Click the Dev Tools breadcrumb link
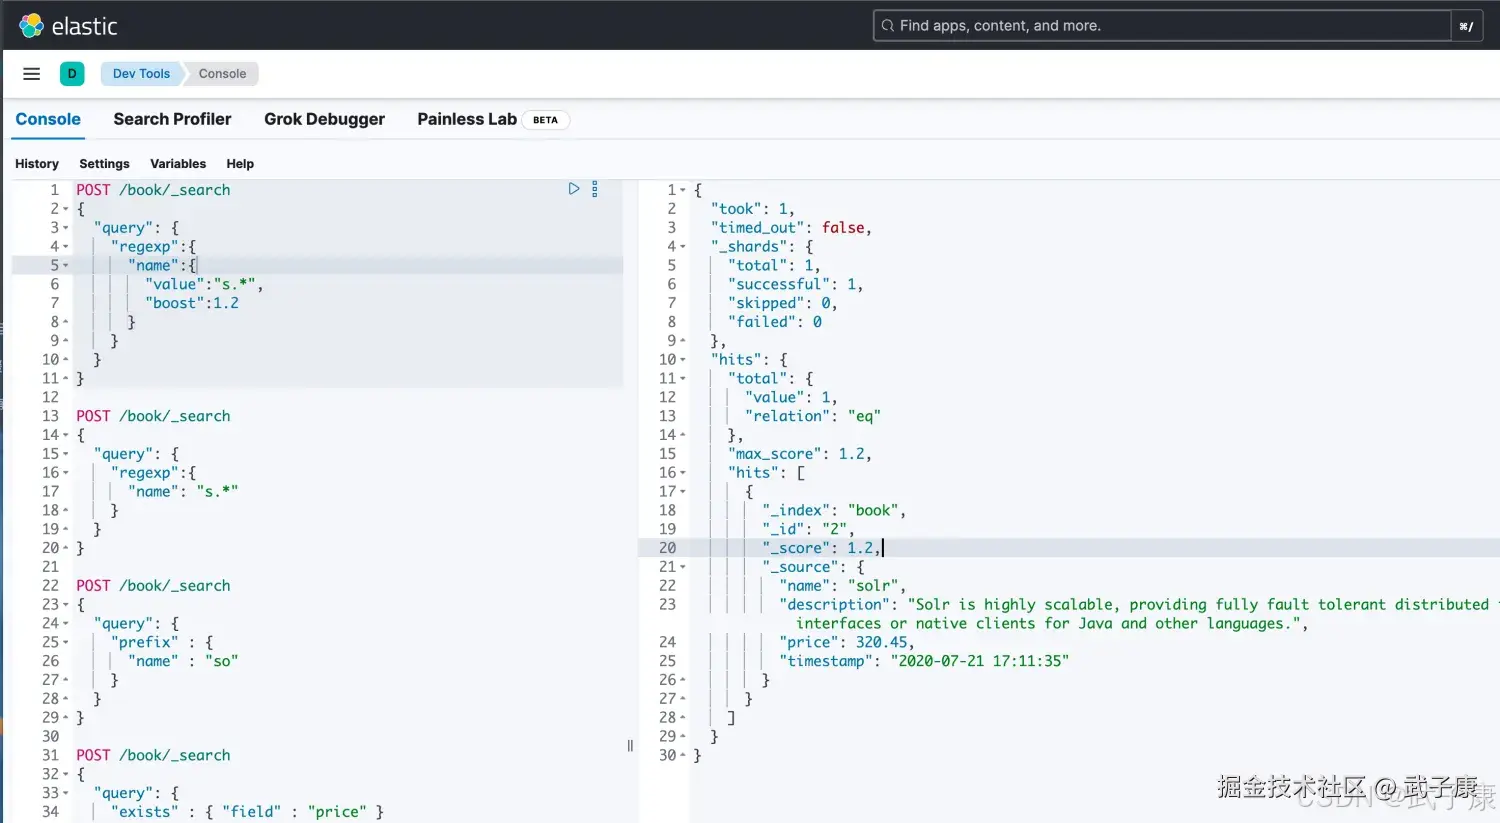 point(140,73)
